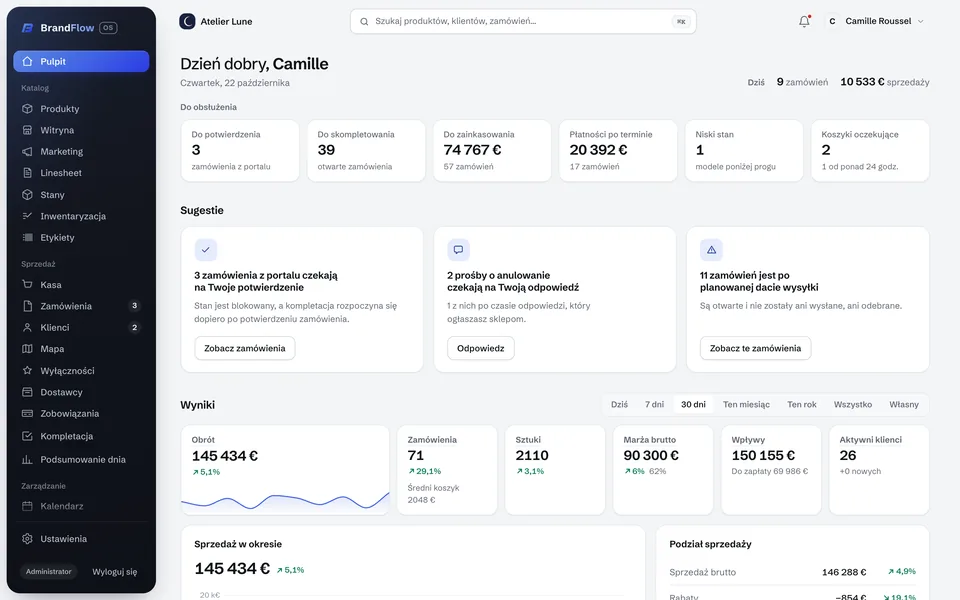960x600 pixels.
Task: Click the Zobacz te zamówienia button
Action: [756, 348]
